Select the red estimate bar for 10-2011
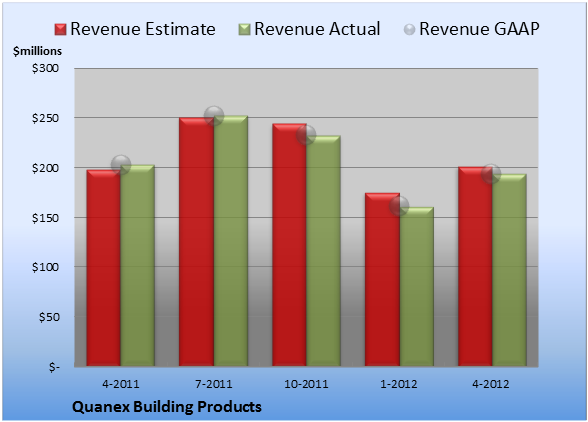 tap(290, 245)
